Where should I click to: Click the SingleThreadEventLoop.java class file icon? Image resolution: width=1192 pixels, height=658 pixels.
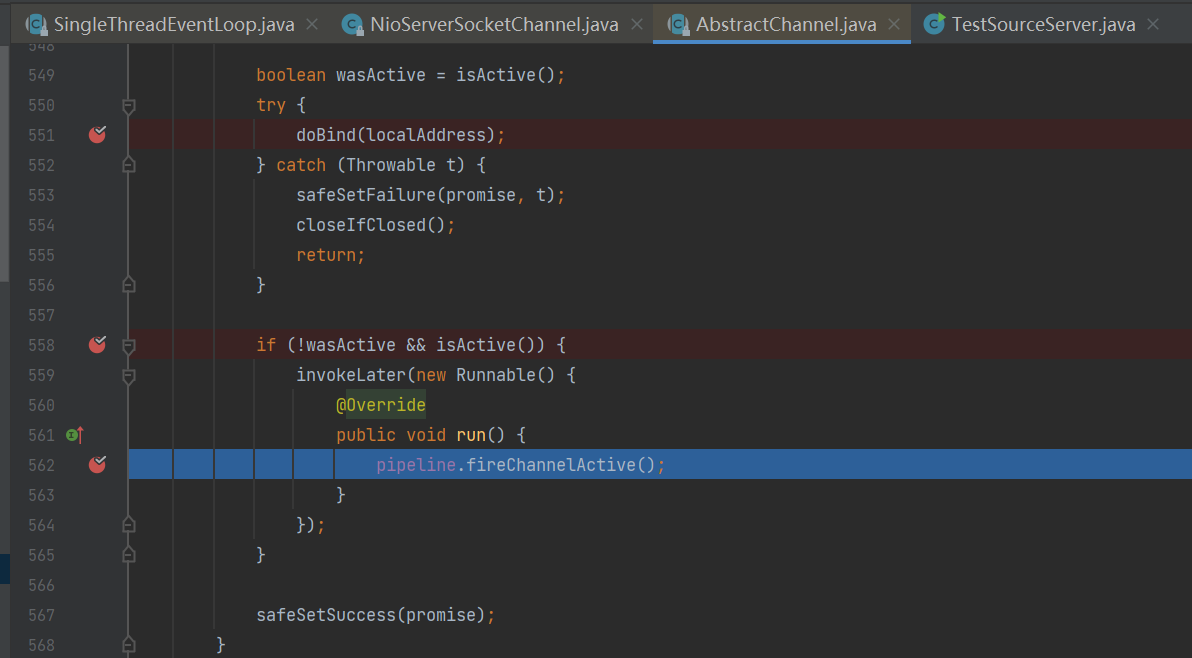[36, 24]
